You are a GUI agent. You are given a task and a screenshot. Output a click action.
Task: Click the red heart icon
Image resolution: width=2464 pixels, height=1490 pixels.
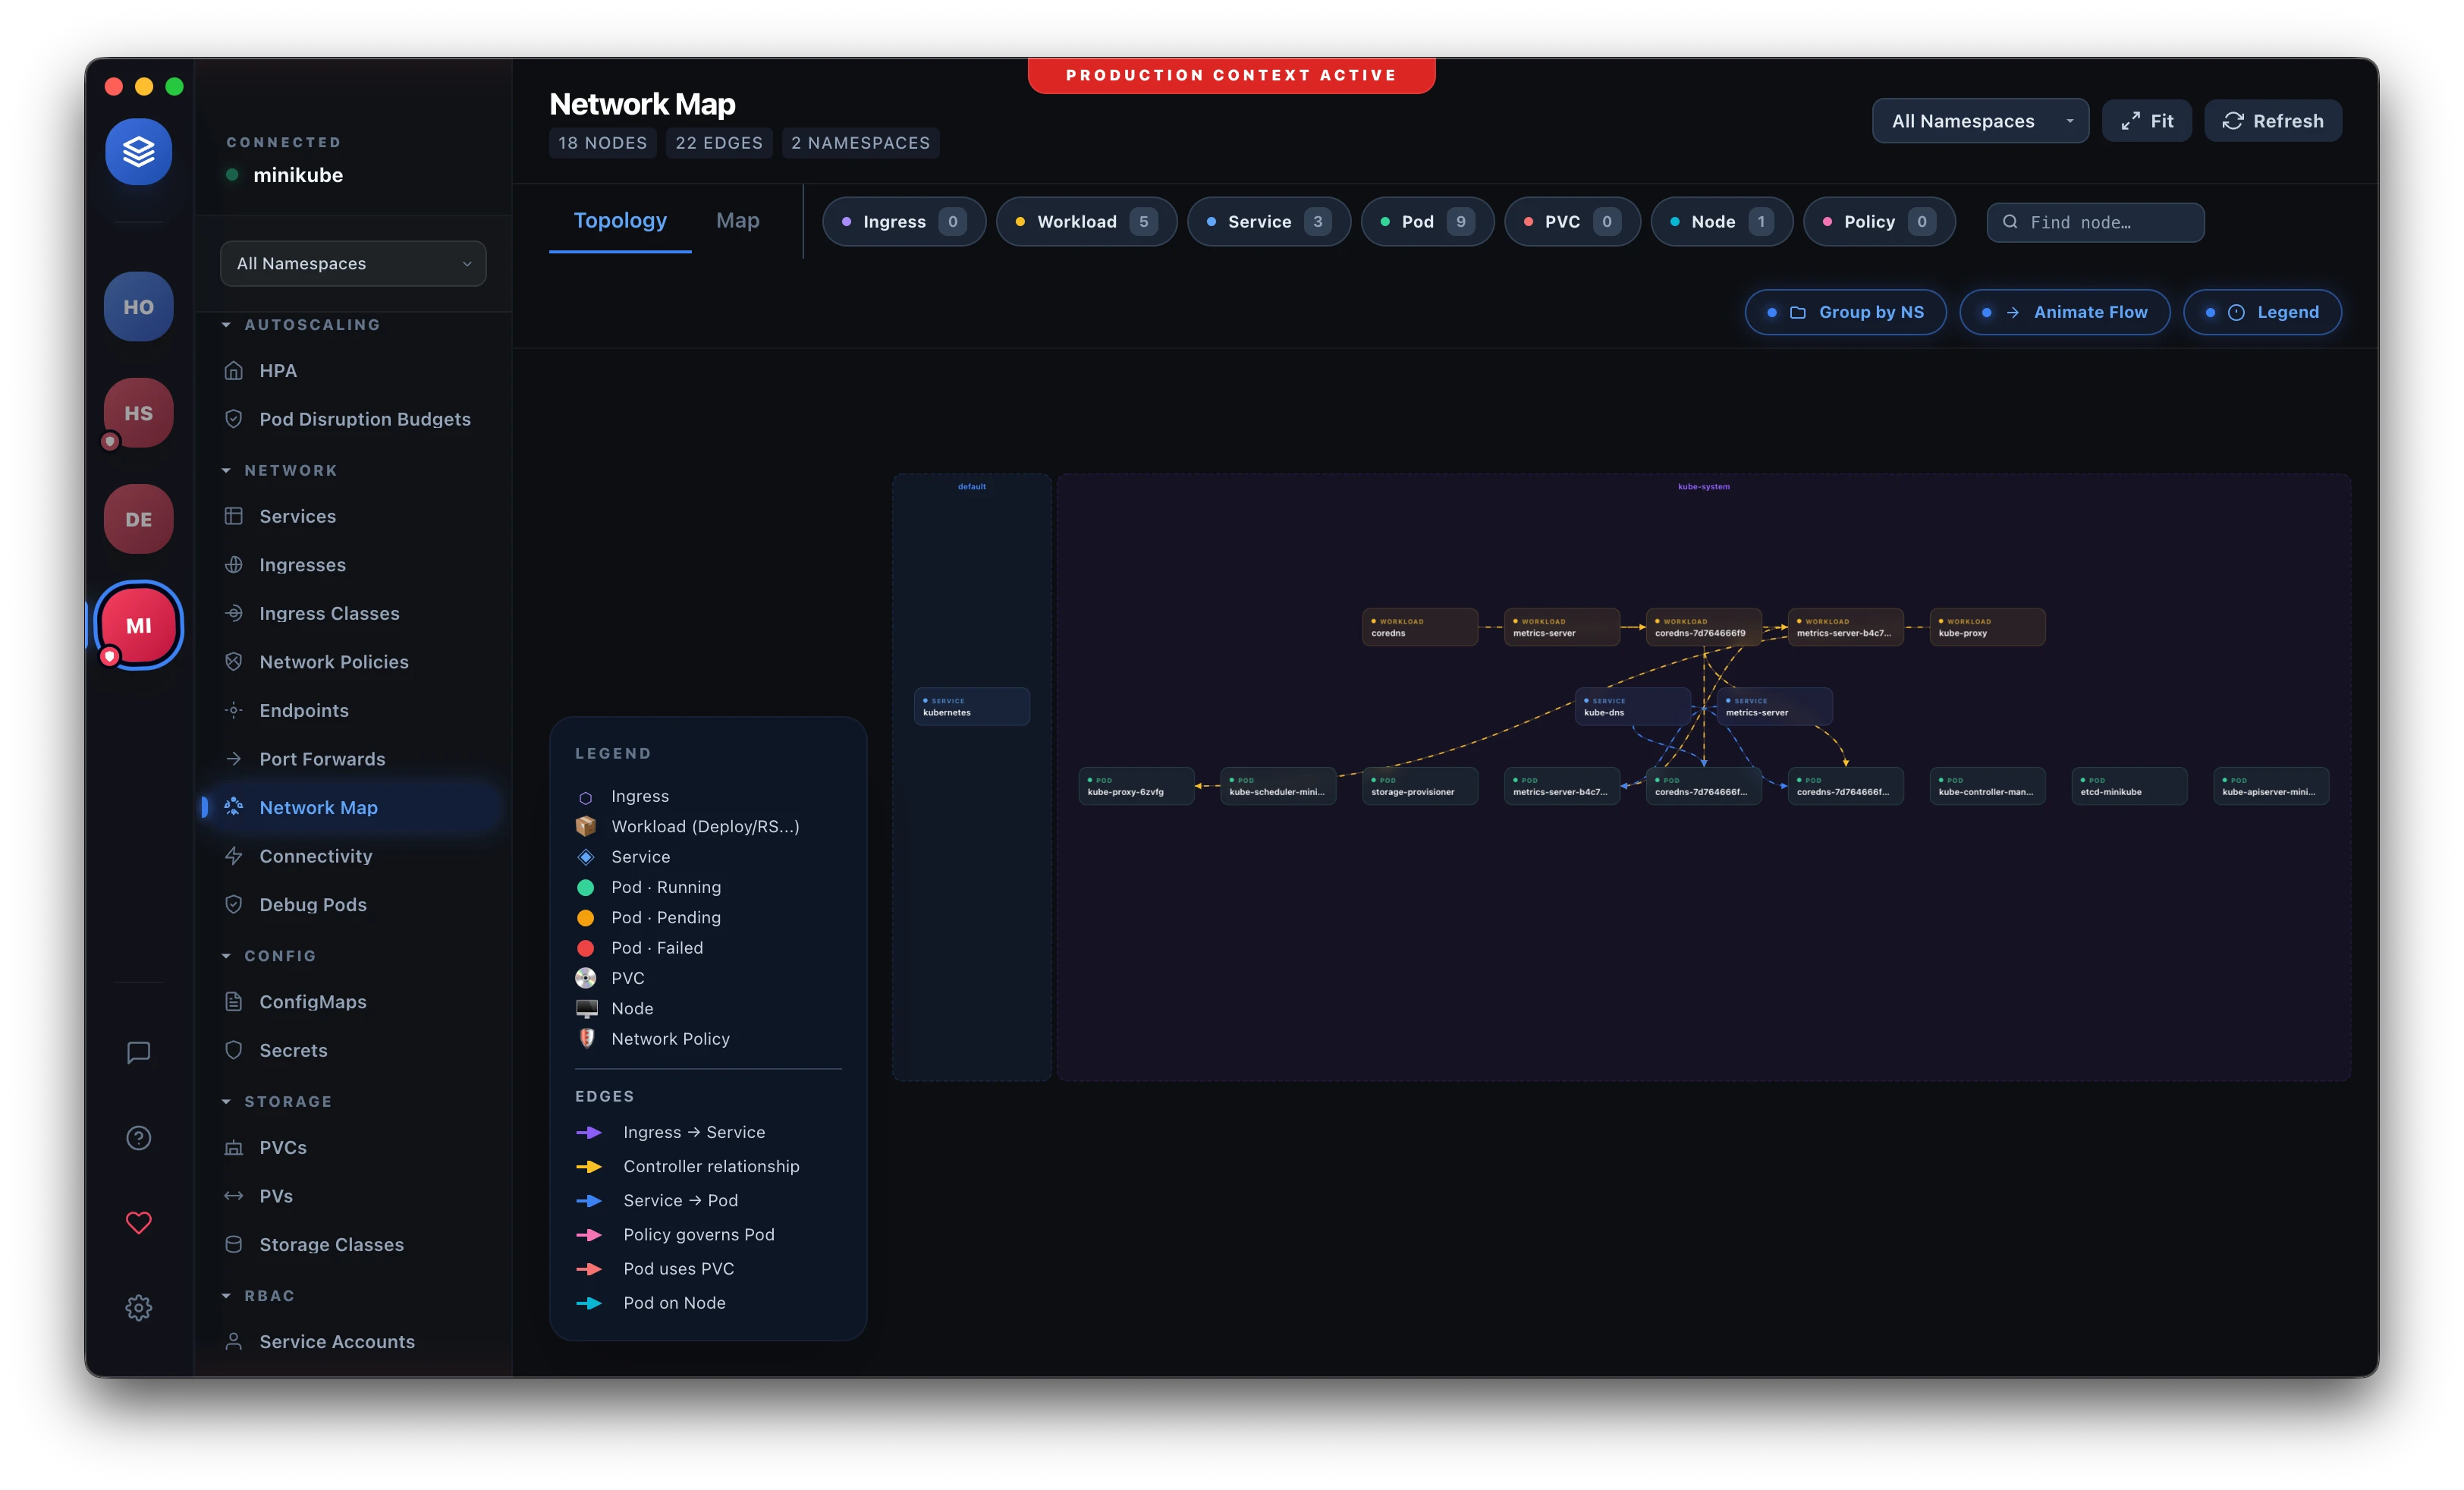click(x=138, y=1222)
